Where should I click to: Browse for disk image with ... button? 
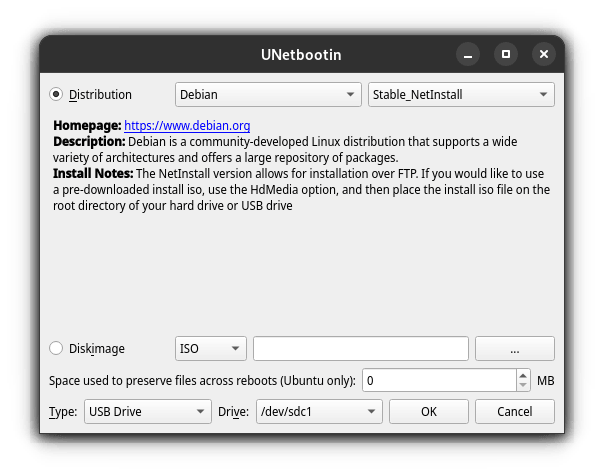coord(514,348)
